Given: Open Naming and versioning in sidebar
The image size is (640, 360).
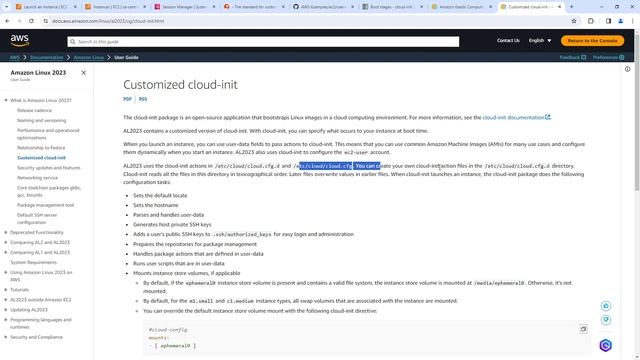Looking at the screenshot, I should tap(41, 120).
